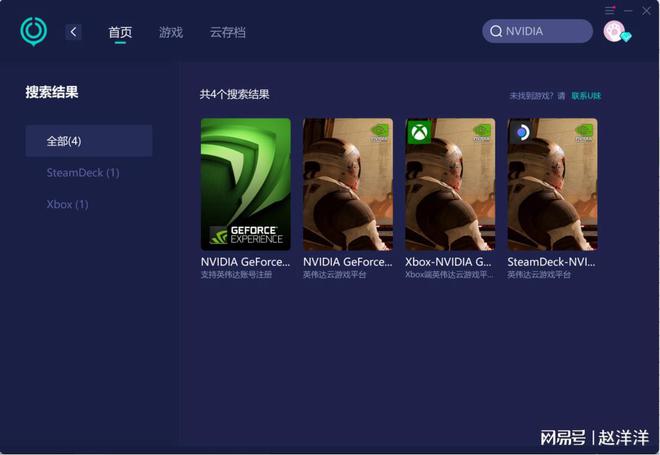
Task: Click the 共4个搜索结果 count text
Action: [234, 94]
